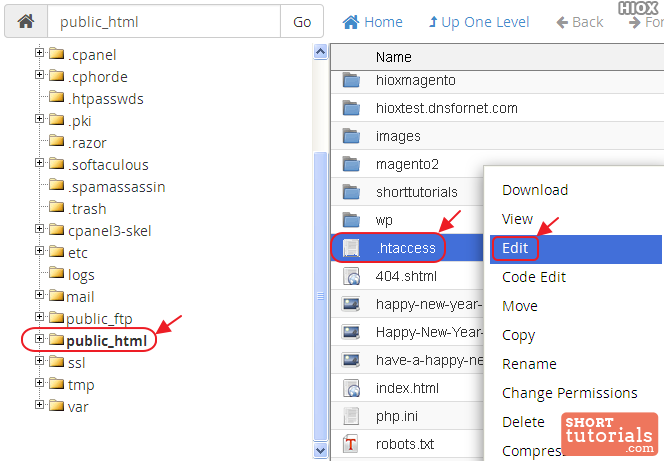Choose Download from context menu
This screenshot has width=664, height=461.
point(535,190)
